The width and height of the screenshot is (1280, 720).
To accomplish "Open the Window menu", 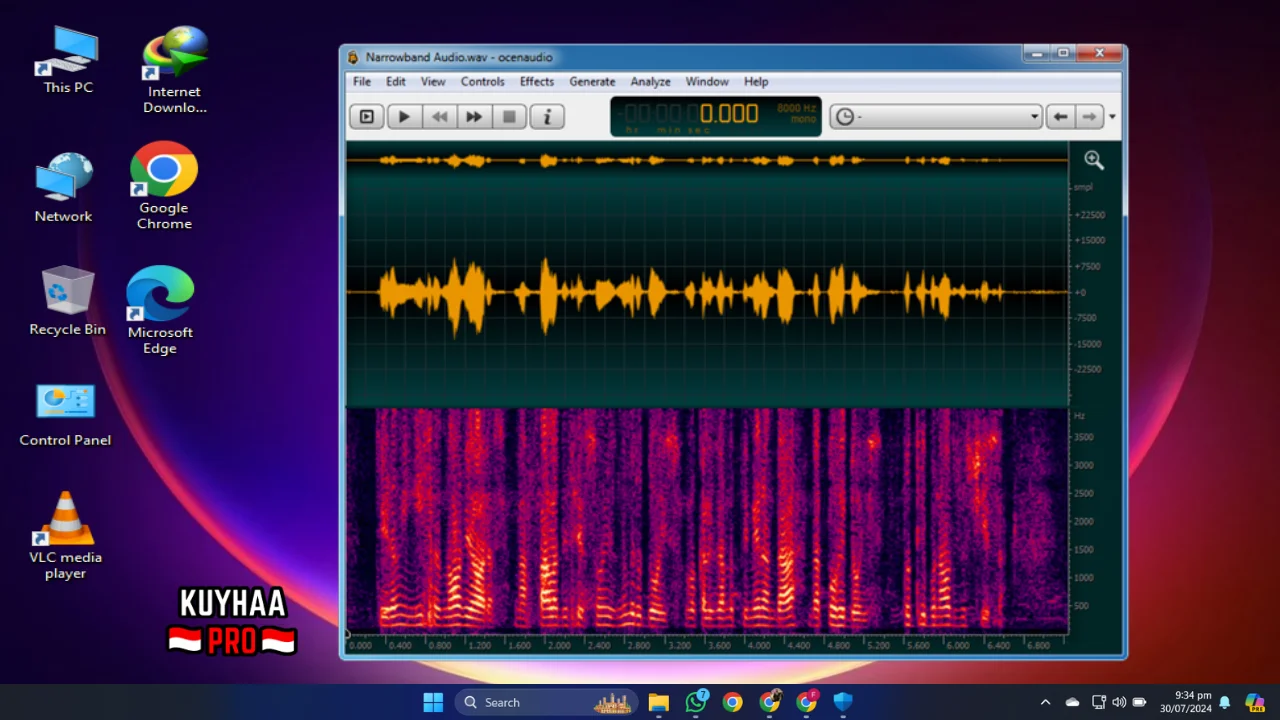I will coord(707,82).
